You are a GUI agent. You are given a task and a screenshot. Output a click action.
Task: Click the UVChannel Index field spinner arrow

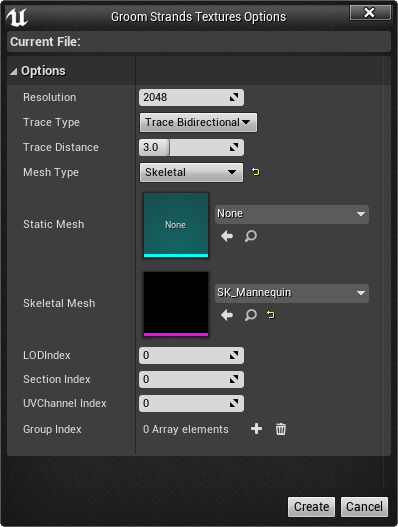234,403
